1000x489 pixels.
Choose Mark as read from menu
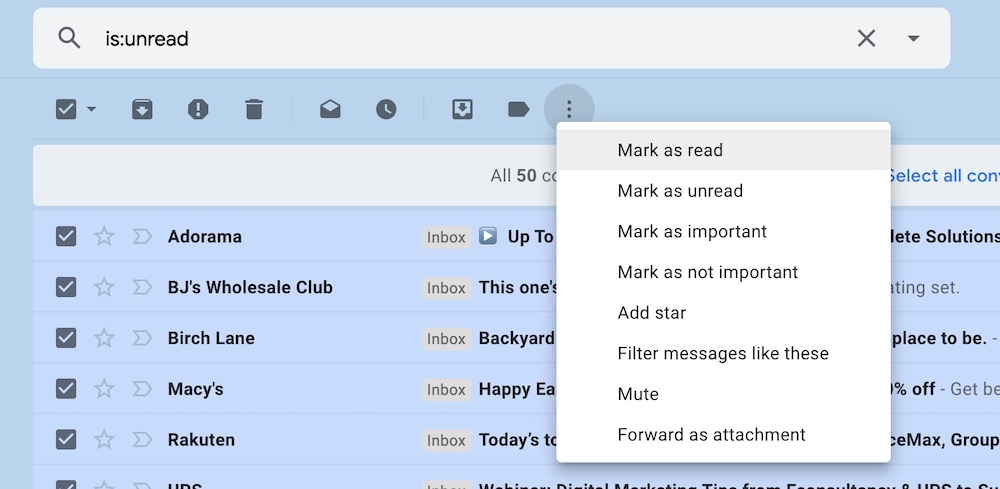coord(723,150)
